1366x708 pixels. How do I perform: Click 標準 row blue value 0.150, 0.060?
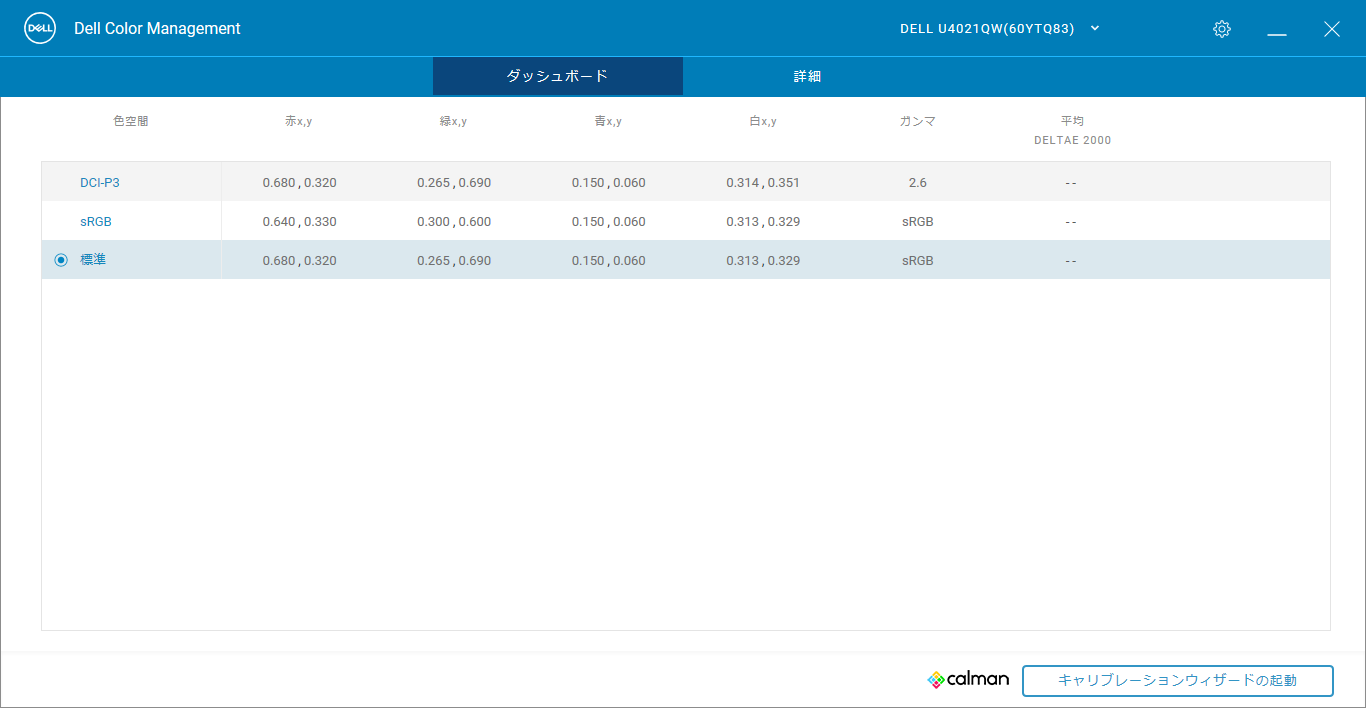click(609, 261)
